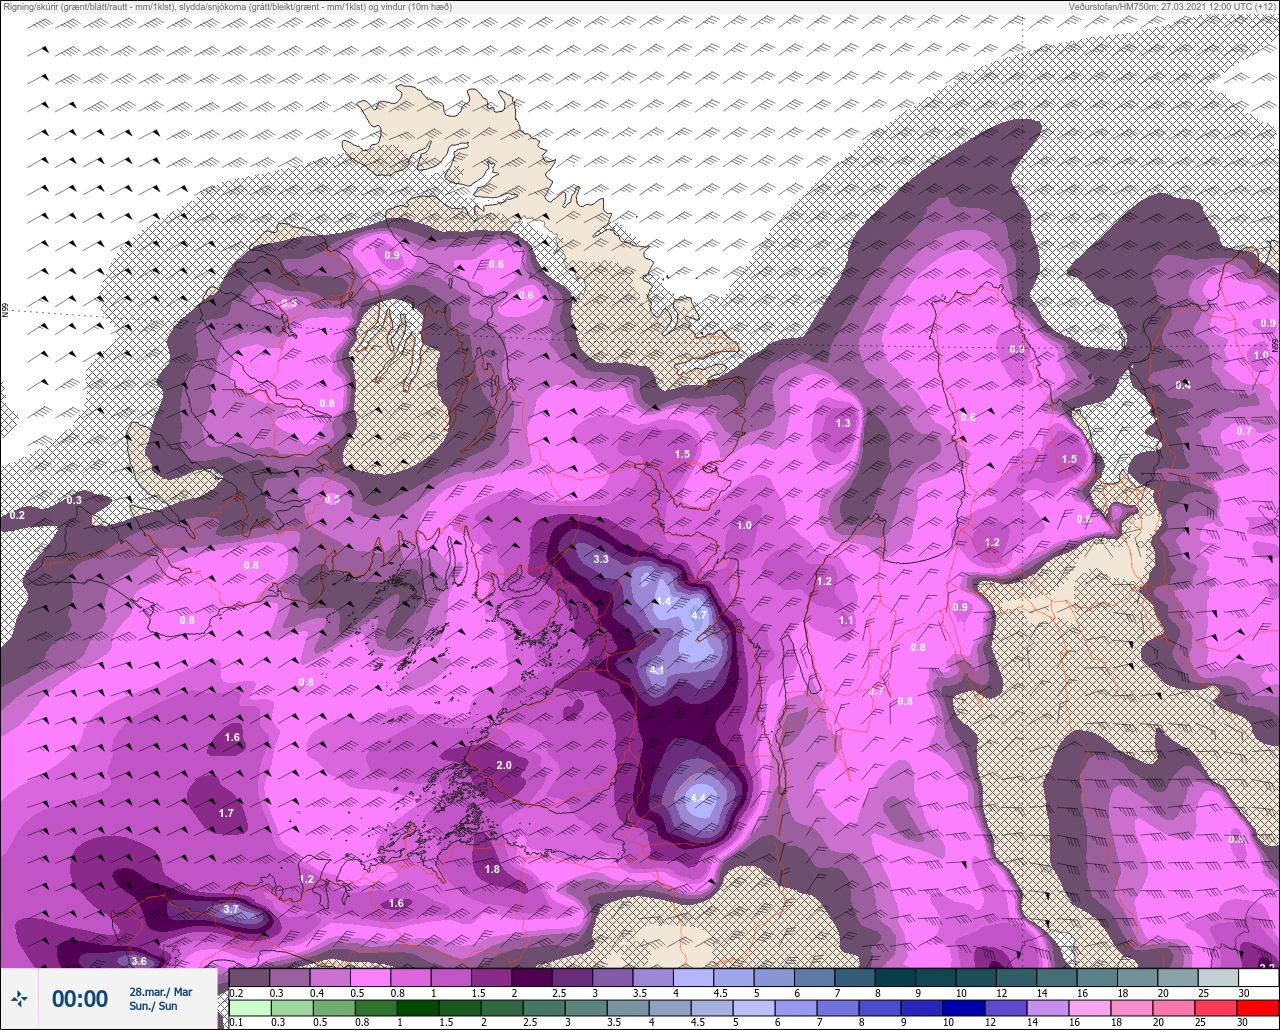Select upper legend pink swatch starting at 0.8
Viewport: 1280px width, 1030px height.
pyautogui.click(x=411, y=977)
